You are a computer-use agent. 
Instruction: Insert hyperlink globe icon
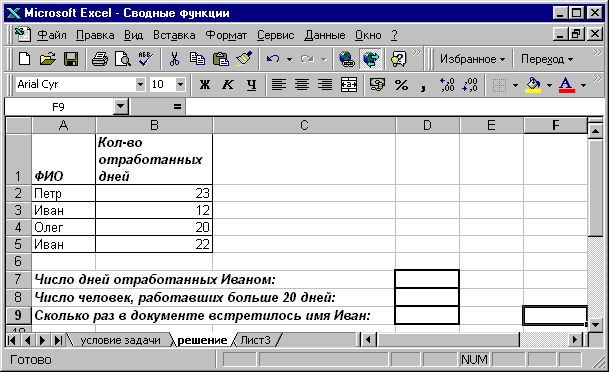click(x=347, y=59)
